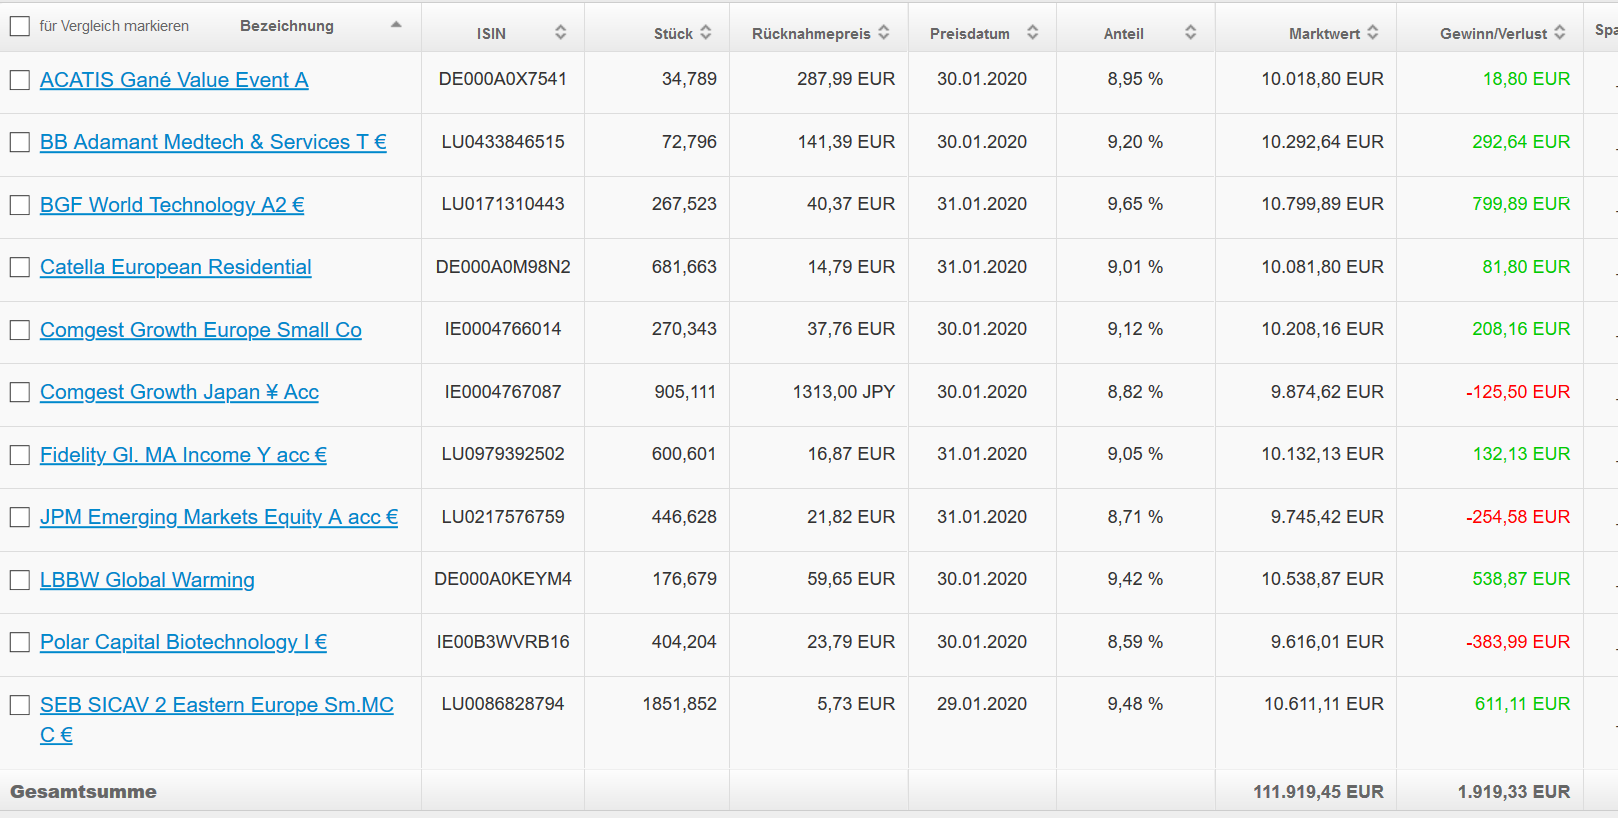Viewport: 1618px width, 818px height.
Task: Click the Gewinn/Verlust sort arrows
Action: coord(1560,33)
